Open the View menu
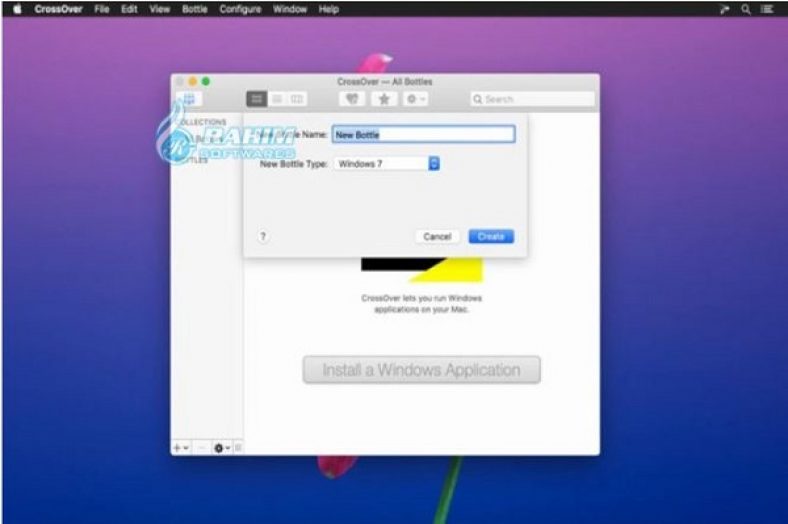This screenshot has height=524, width=788. pos(159,9)
